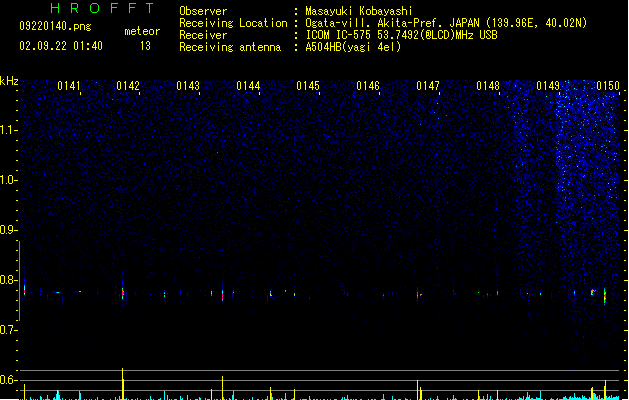The image size is (629, 400).
Task: Click the strong echo near 0150
Action: click(x=605, y=296)
